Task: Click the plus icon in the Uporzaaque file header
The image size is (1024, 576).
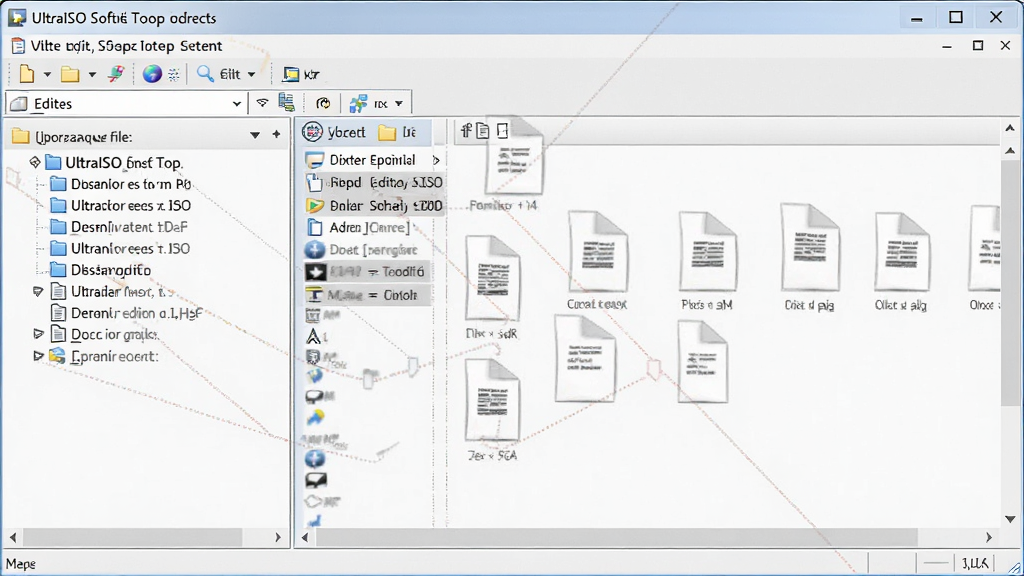Action: tap(276, 135)
